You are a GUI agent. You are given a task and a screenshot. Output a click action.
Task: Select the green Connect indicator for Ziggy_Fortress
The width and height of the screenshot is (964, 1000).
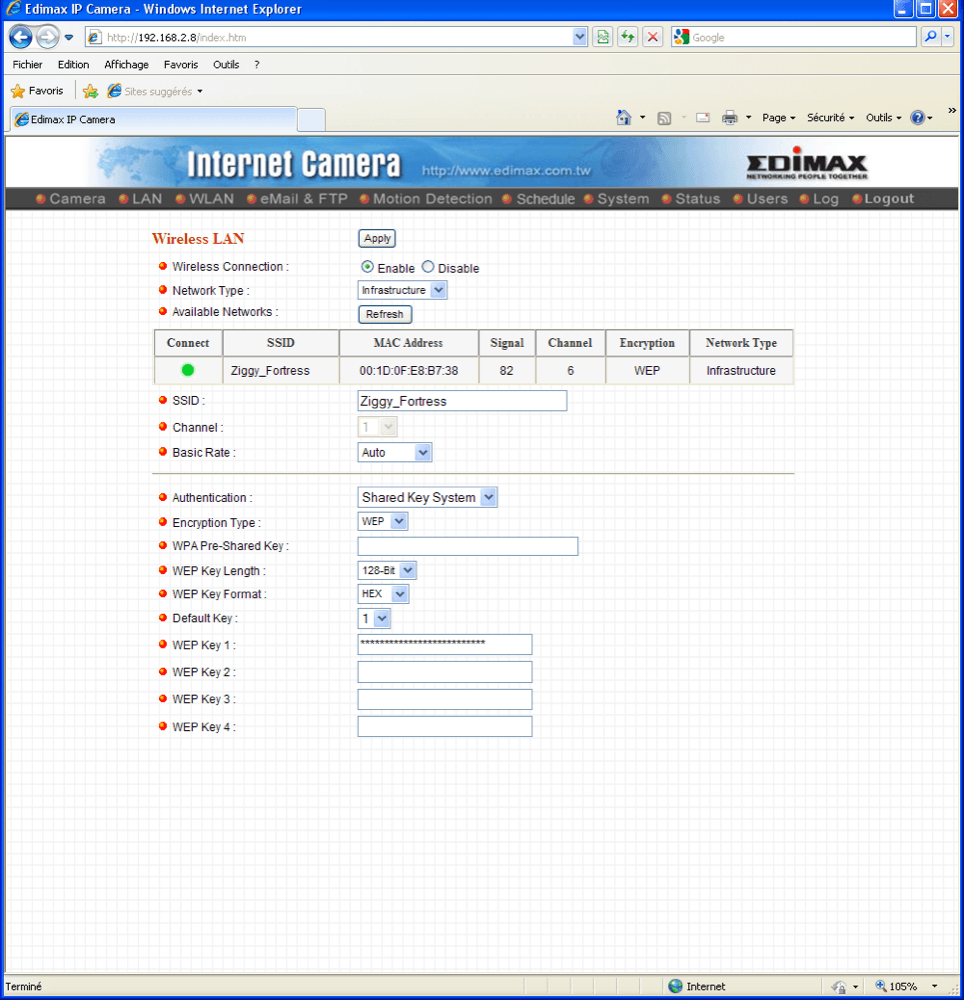pyautogui.click(x=187, y=370)
